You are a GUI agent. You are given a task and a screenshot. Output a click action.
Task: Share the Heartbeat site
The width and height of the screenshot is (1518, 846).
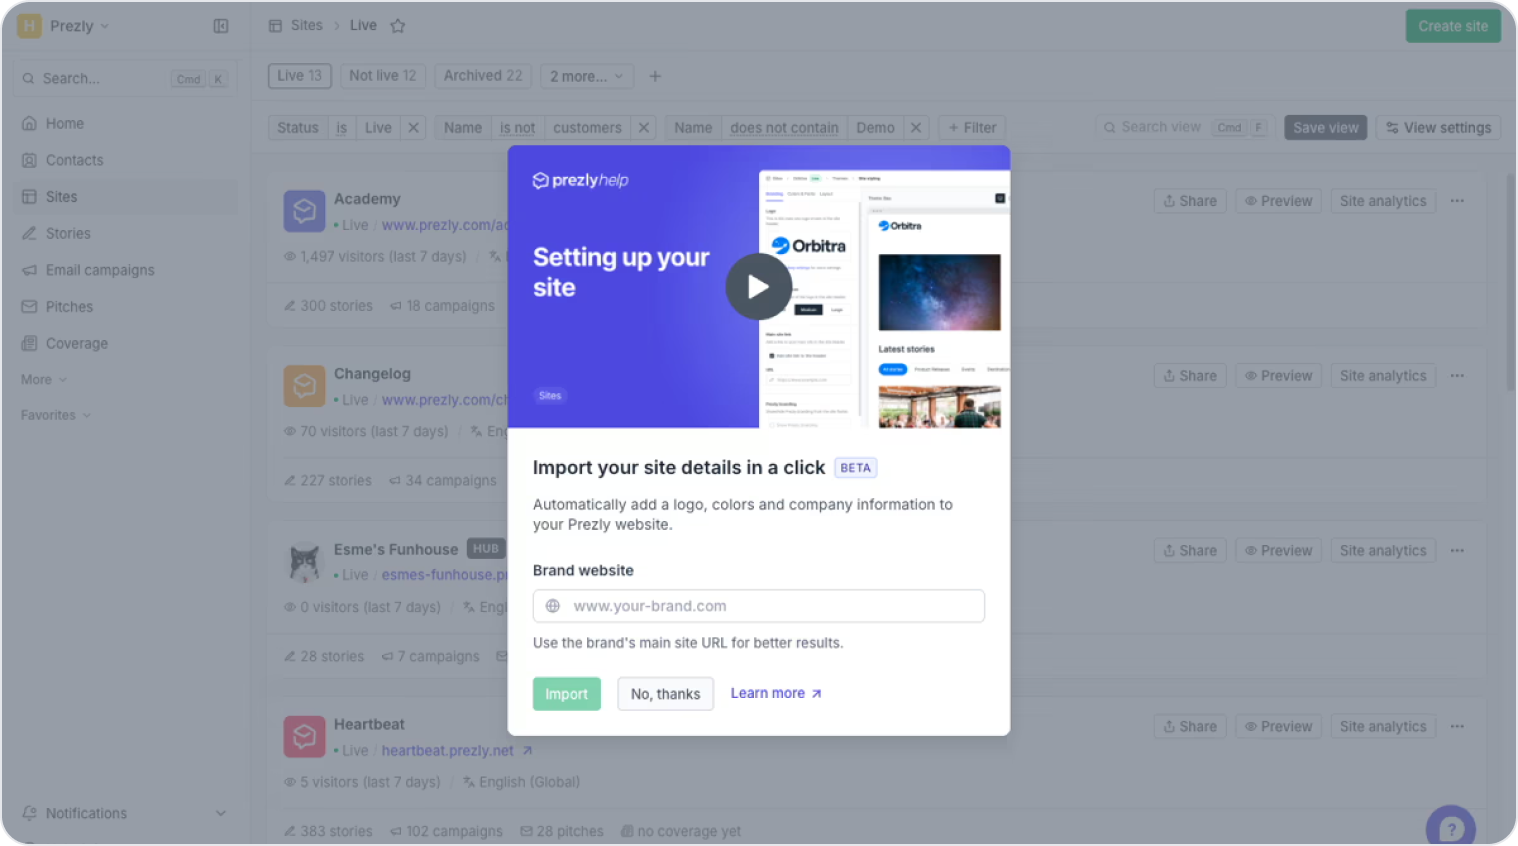click(1189, 727)
